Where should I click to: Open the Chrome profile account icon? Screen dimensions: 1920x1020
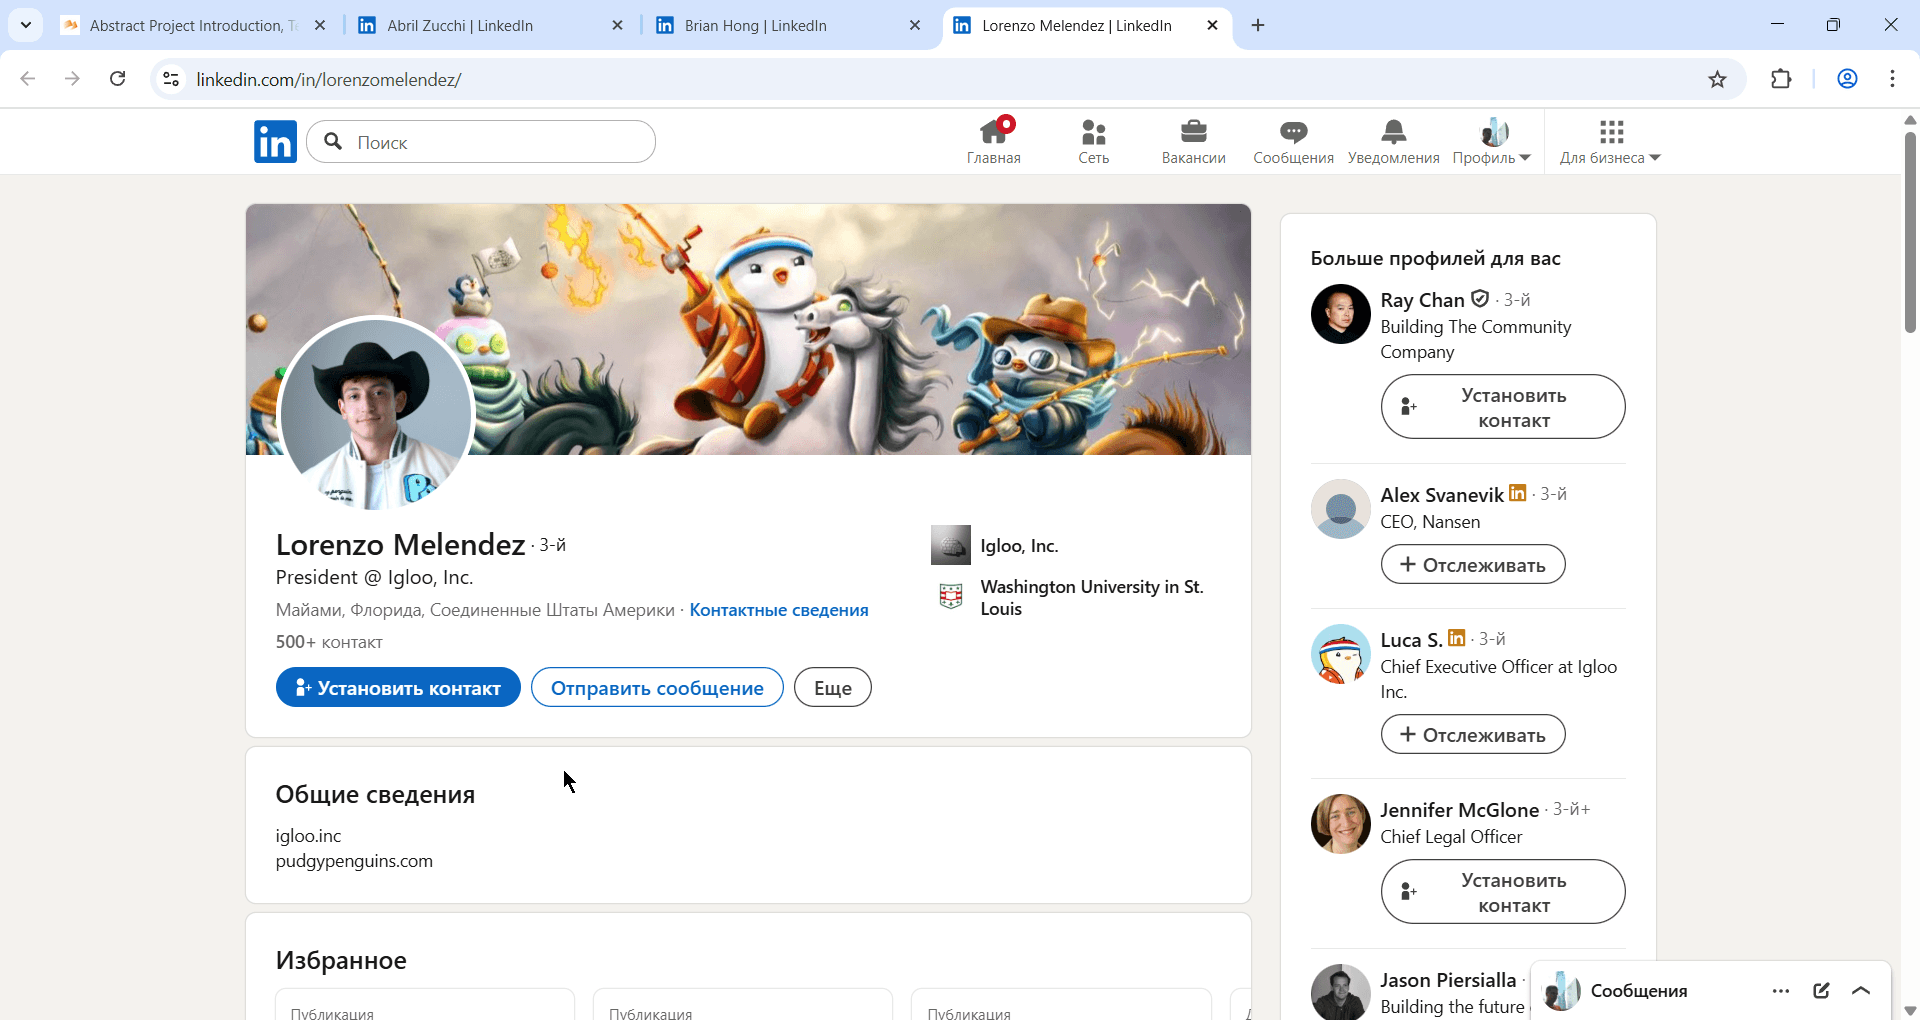pos(1847,79)
